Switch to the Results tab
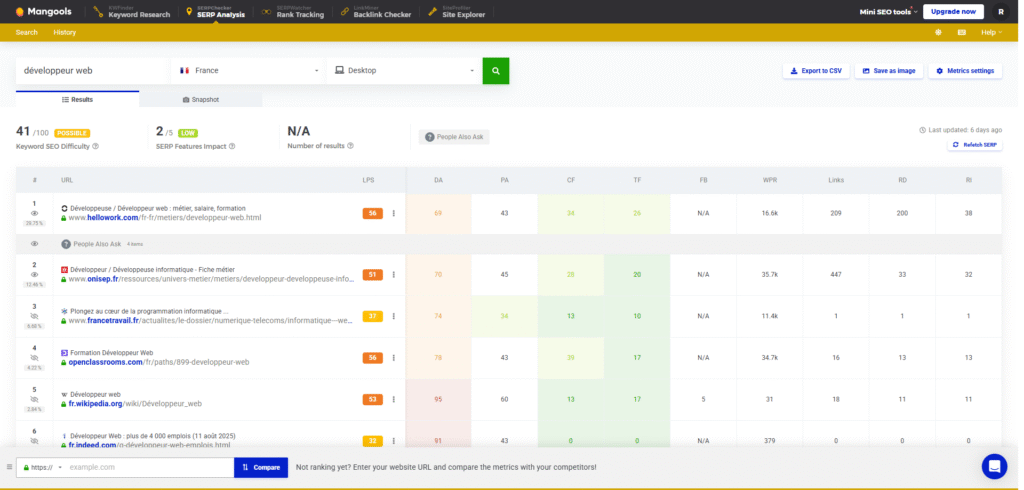This screenshot has width=1024, height=490. (x=77, y=99)
